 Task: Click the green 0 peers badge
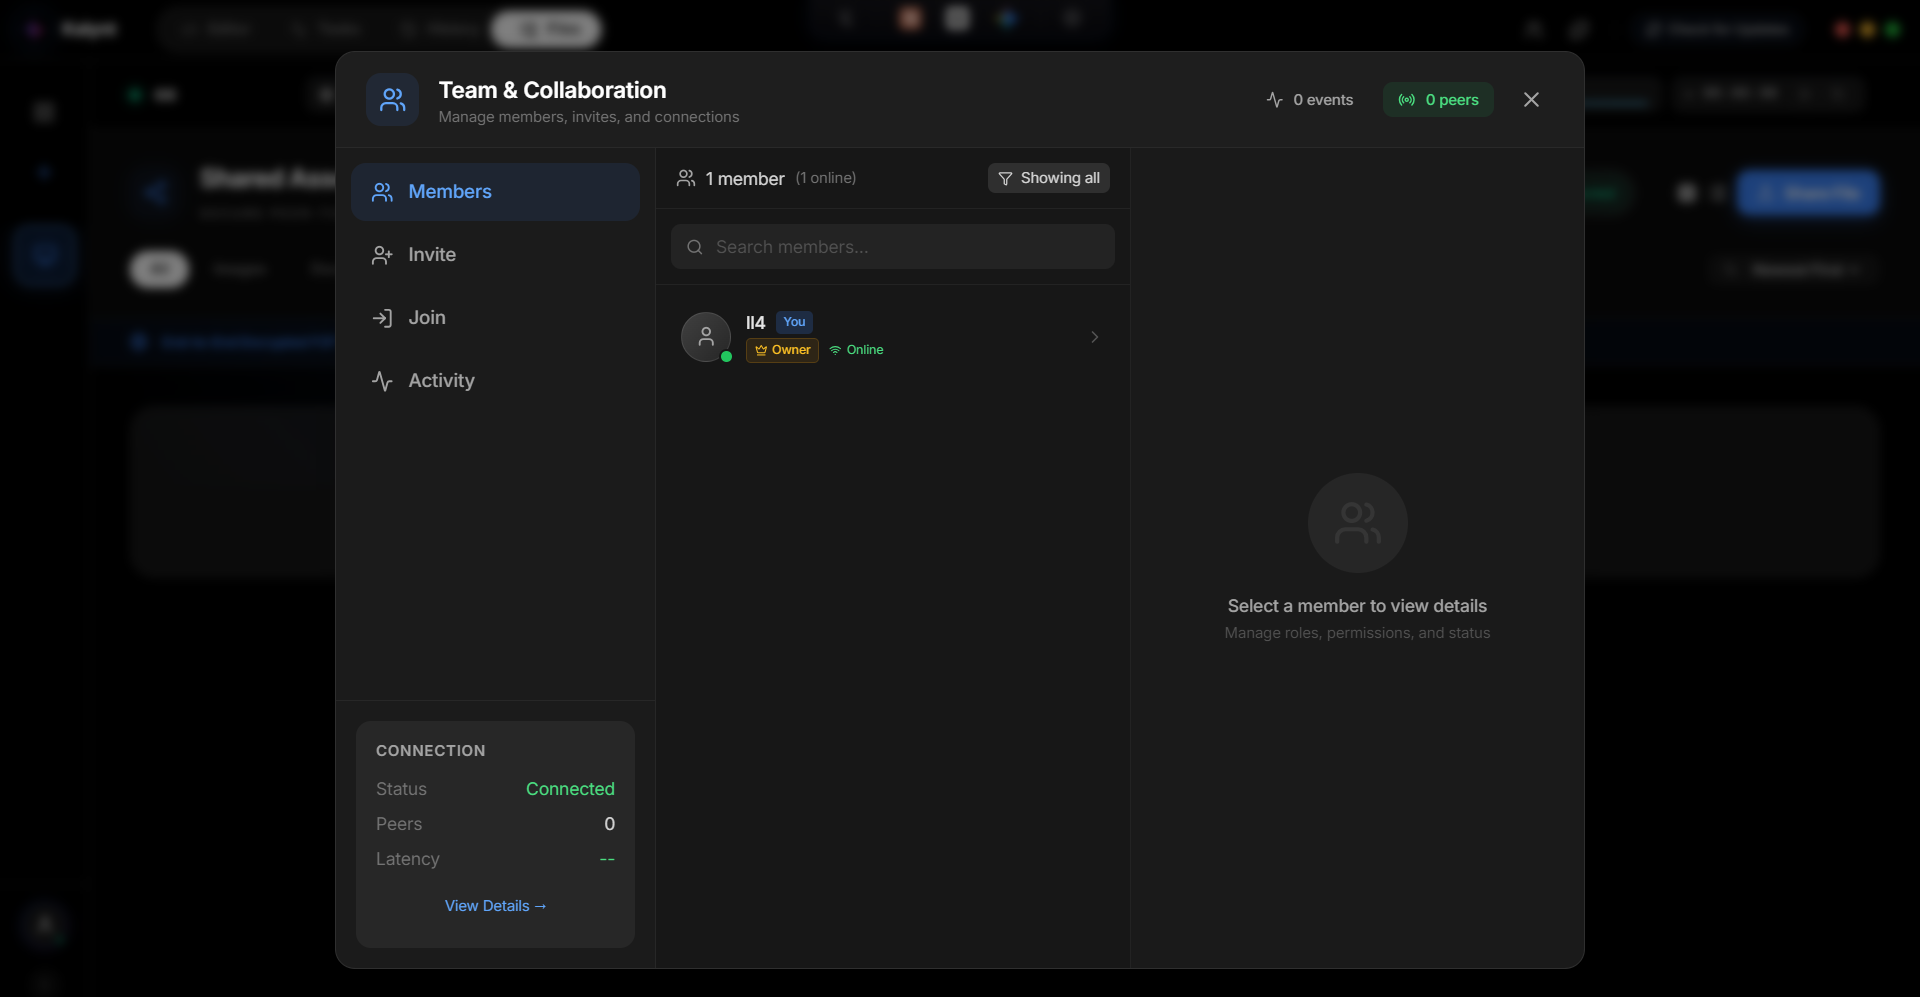[x=1438, y=100]
